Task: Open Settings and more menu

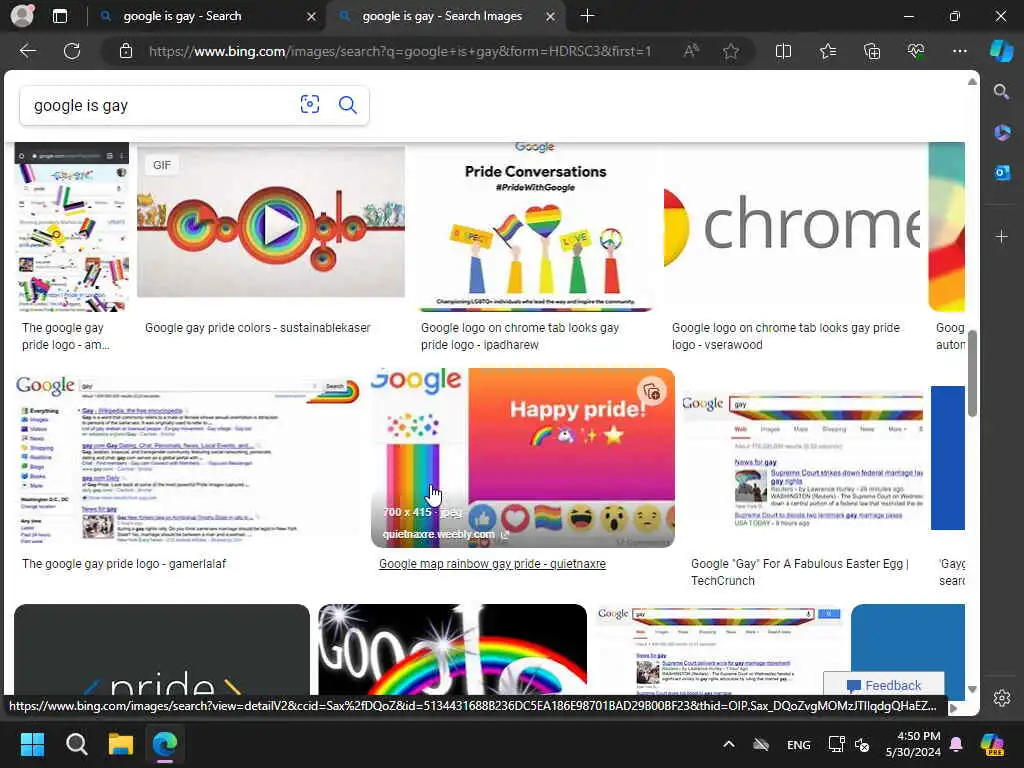Action: (959, 51)
